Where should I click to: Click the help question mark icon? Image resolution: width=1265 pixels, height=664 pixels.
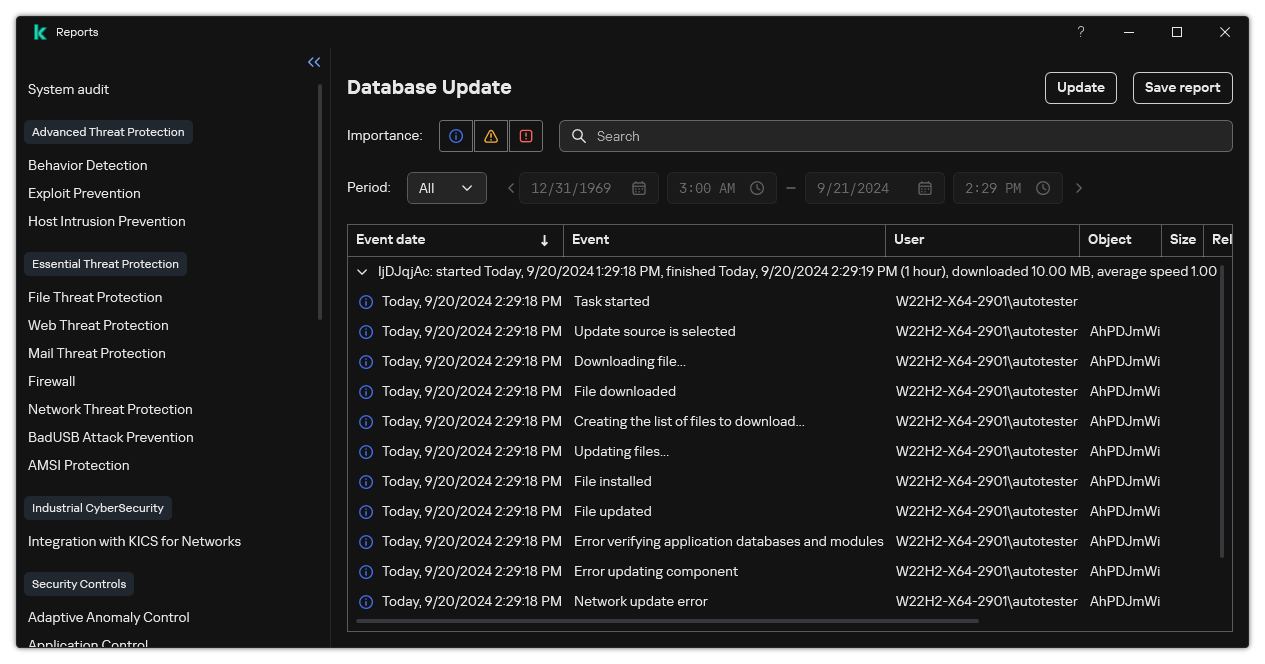(x=1080, y=32)
